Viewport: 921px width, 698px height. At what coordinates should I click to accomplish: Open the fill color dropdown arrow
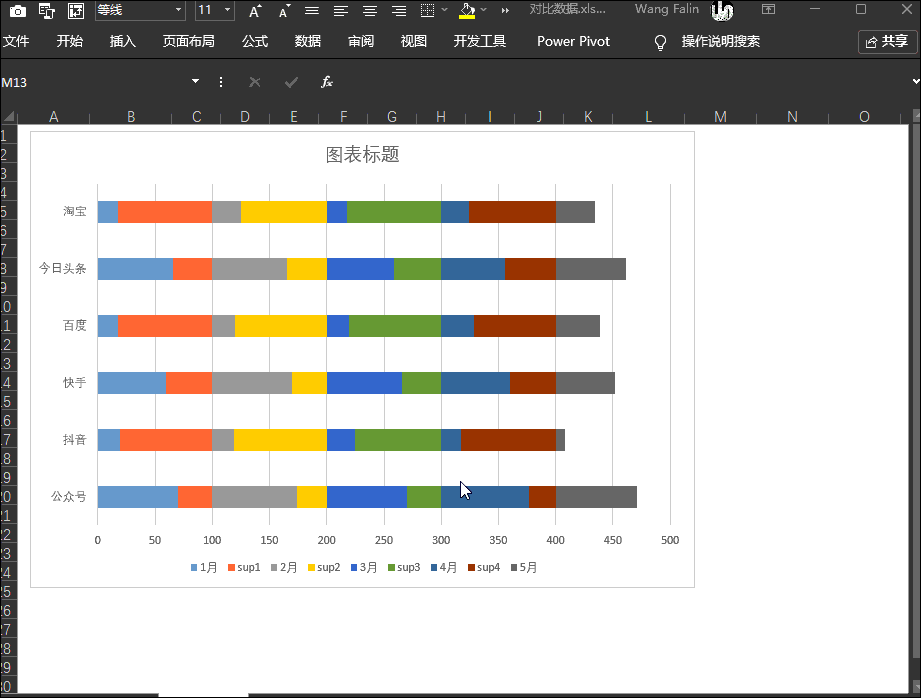coord(483,10)
